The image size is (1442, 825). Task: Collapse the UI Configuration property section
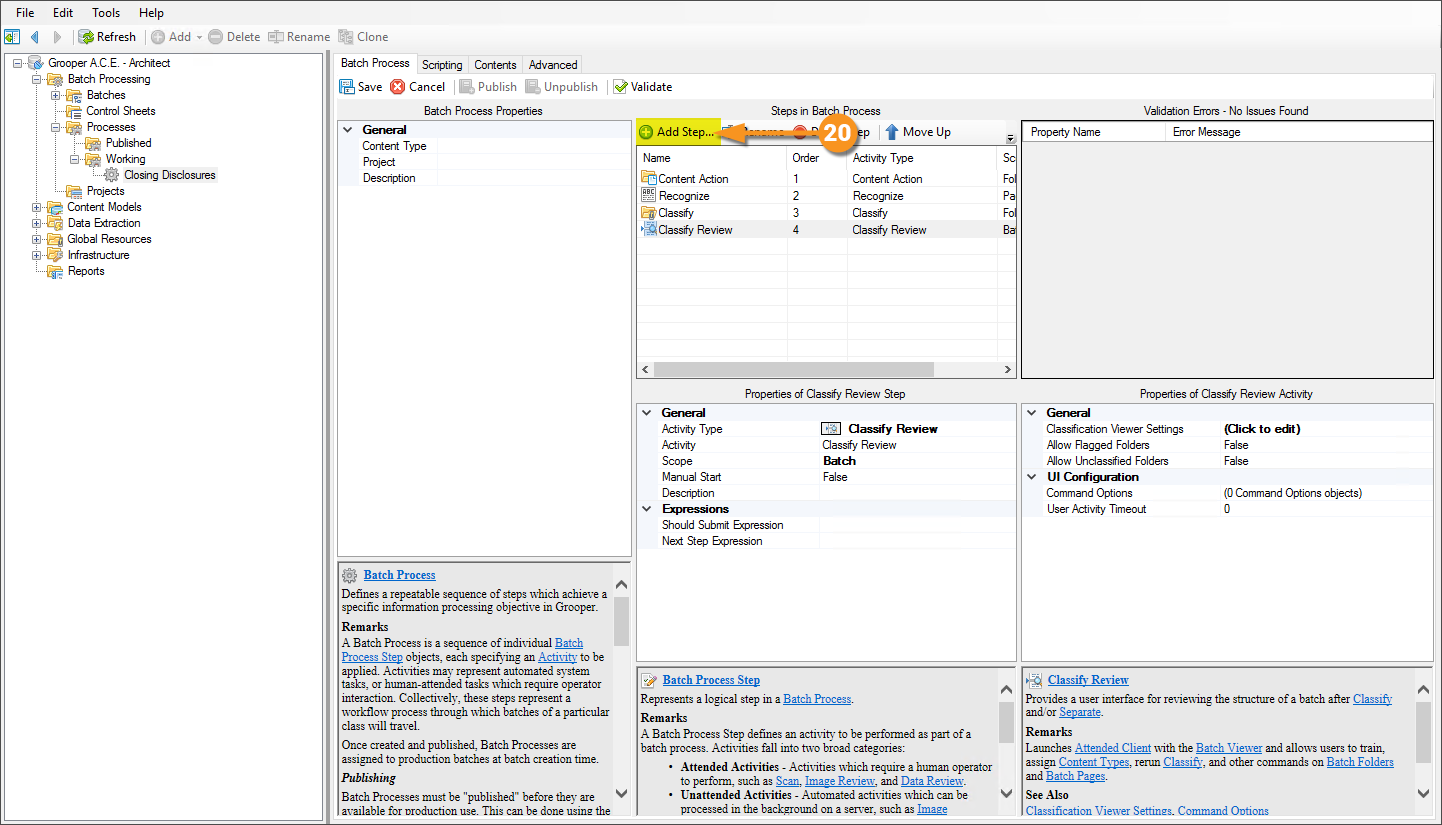click(x=1030, y=477)
